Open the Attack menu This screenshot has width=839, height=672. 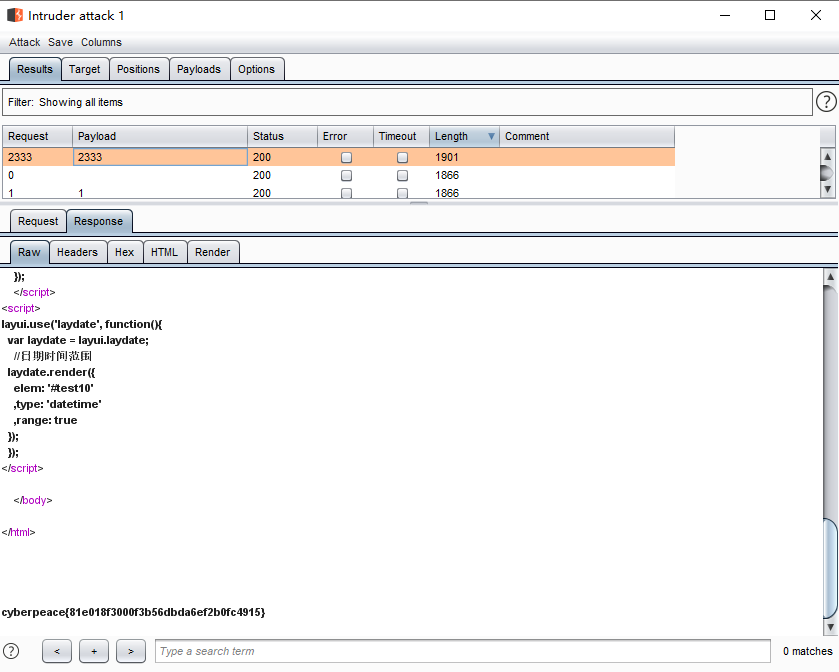click(25, 42)
